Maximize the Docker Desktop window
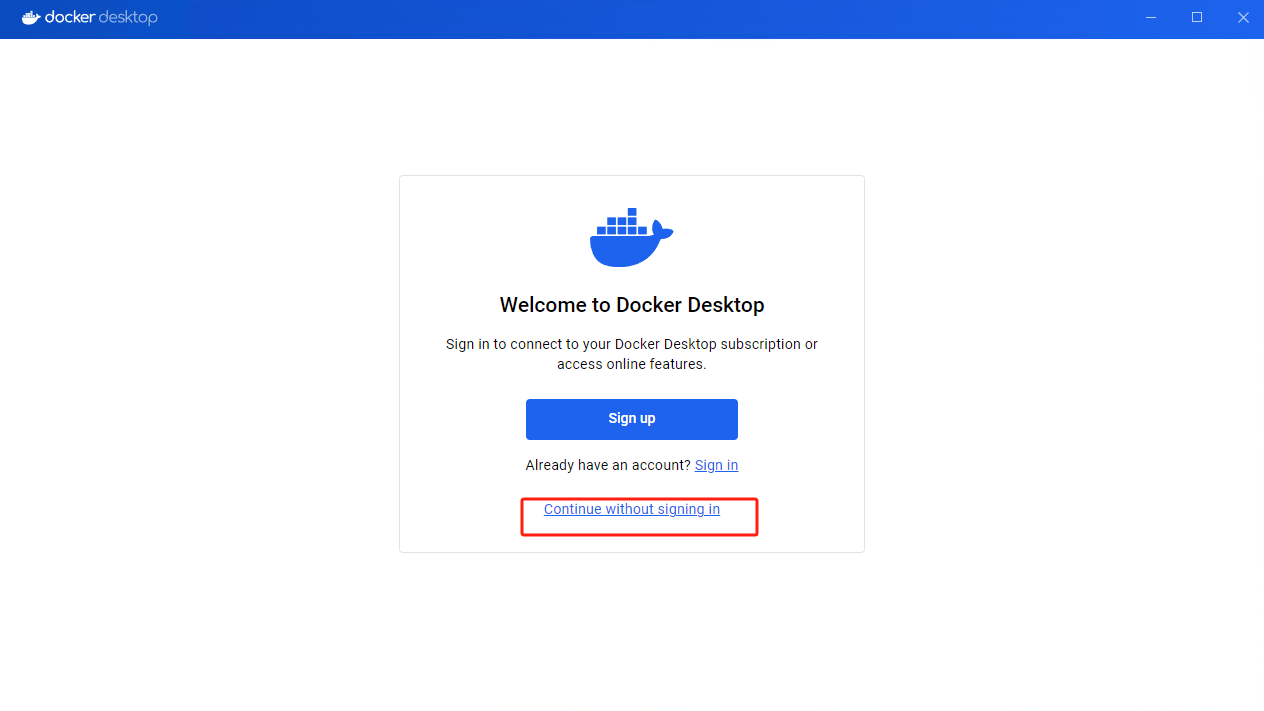The height and width of the screenshot is (711, 1264). click(x=1197, y=17)
